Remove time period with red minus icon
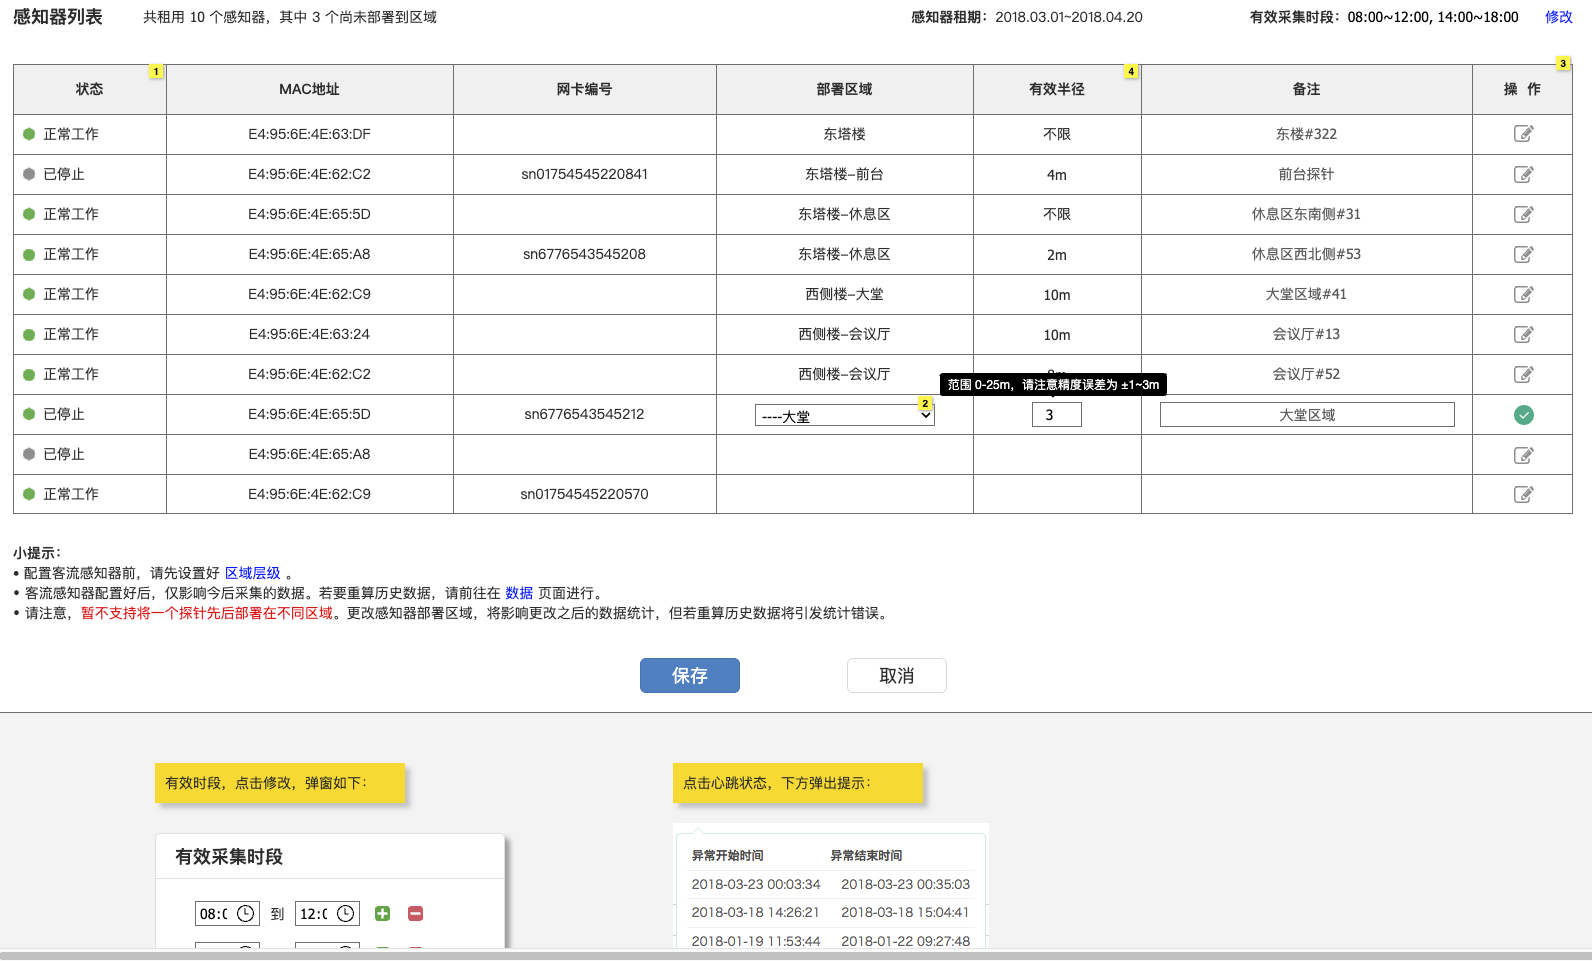 [416, 913]
